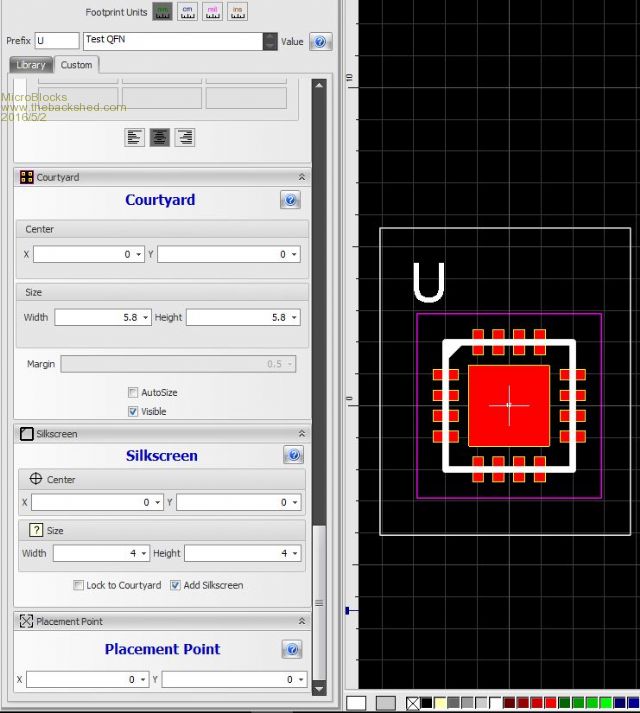Set footprint units to cm
Image resolution: width=640 pixels, height=713 pixels.
point(187,12)
